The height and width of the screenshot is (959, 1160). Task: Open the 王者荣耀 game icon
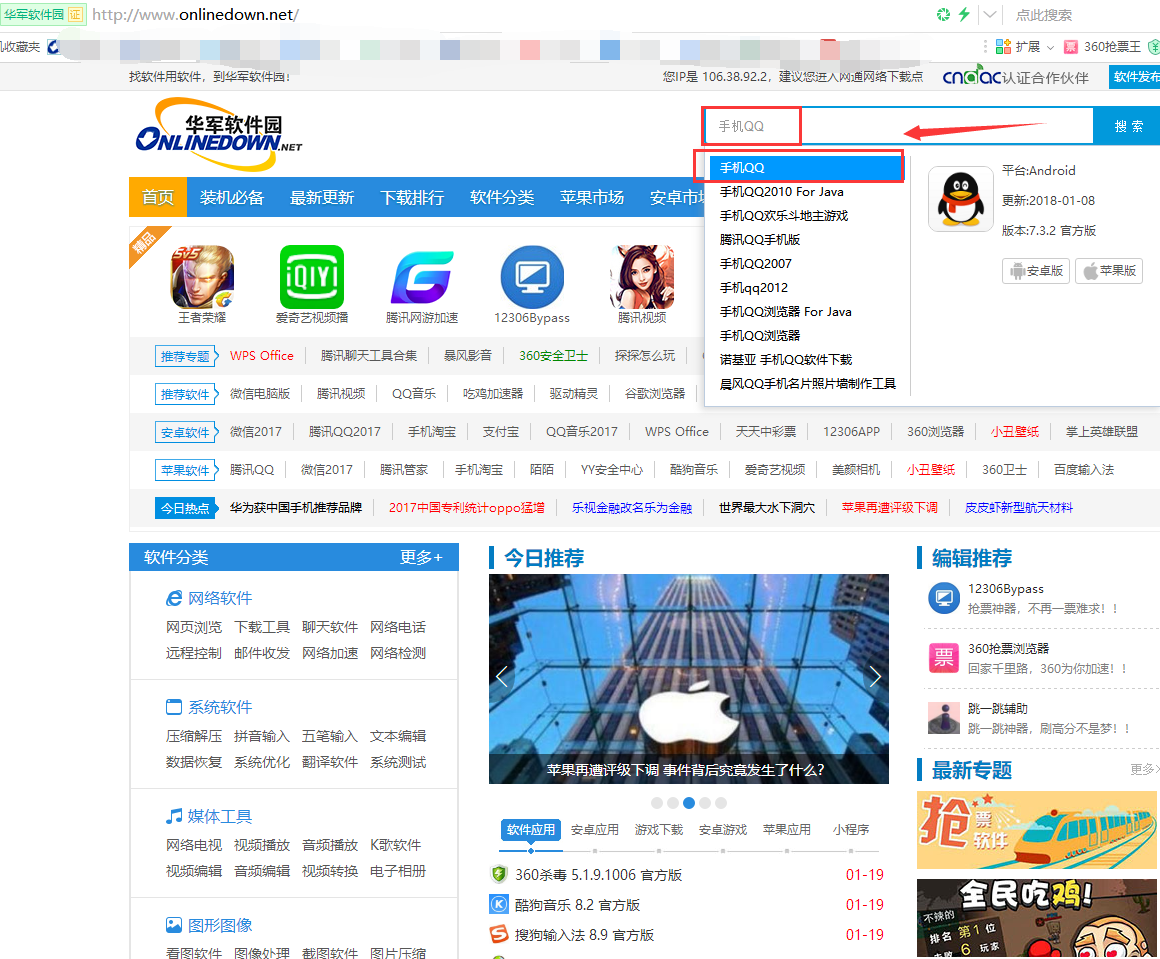(x=203, y=277)
